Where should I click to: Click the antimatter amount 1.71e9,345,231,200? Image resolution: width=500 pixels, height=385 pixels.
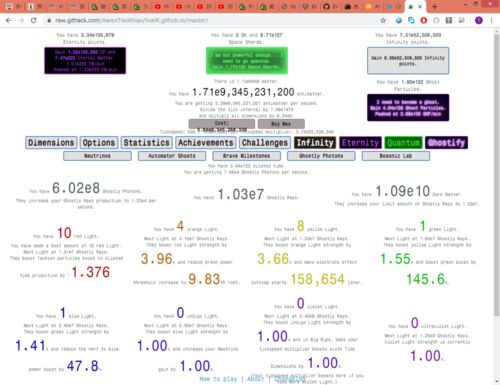click(243, 92)
